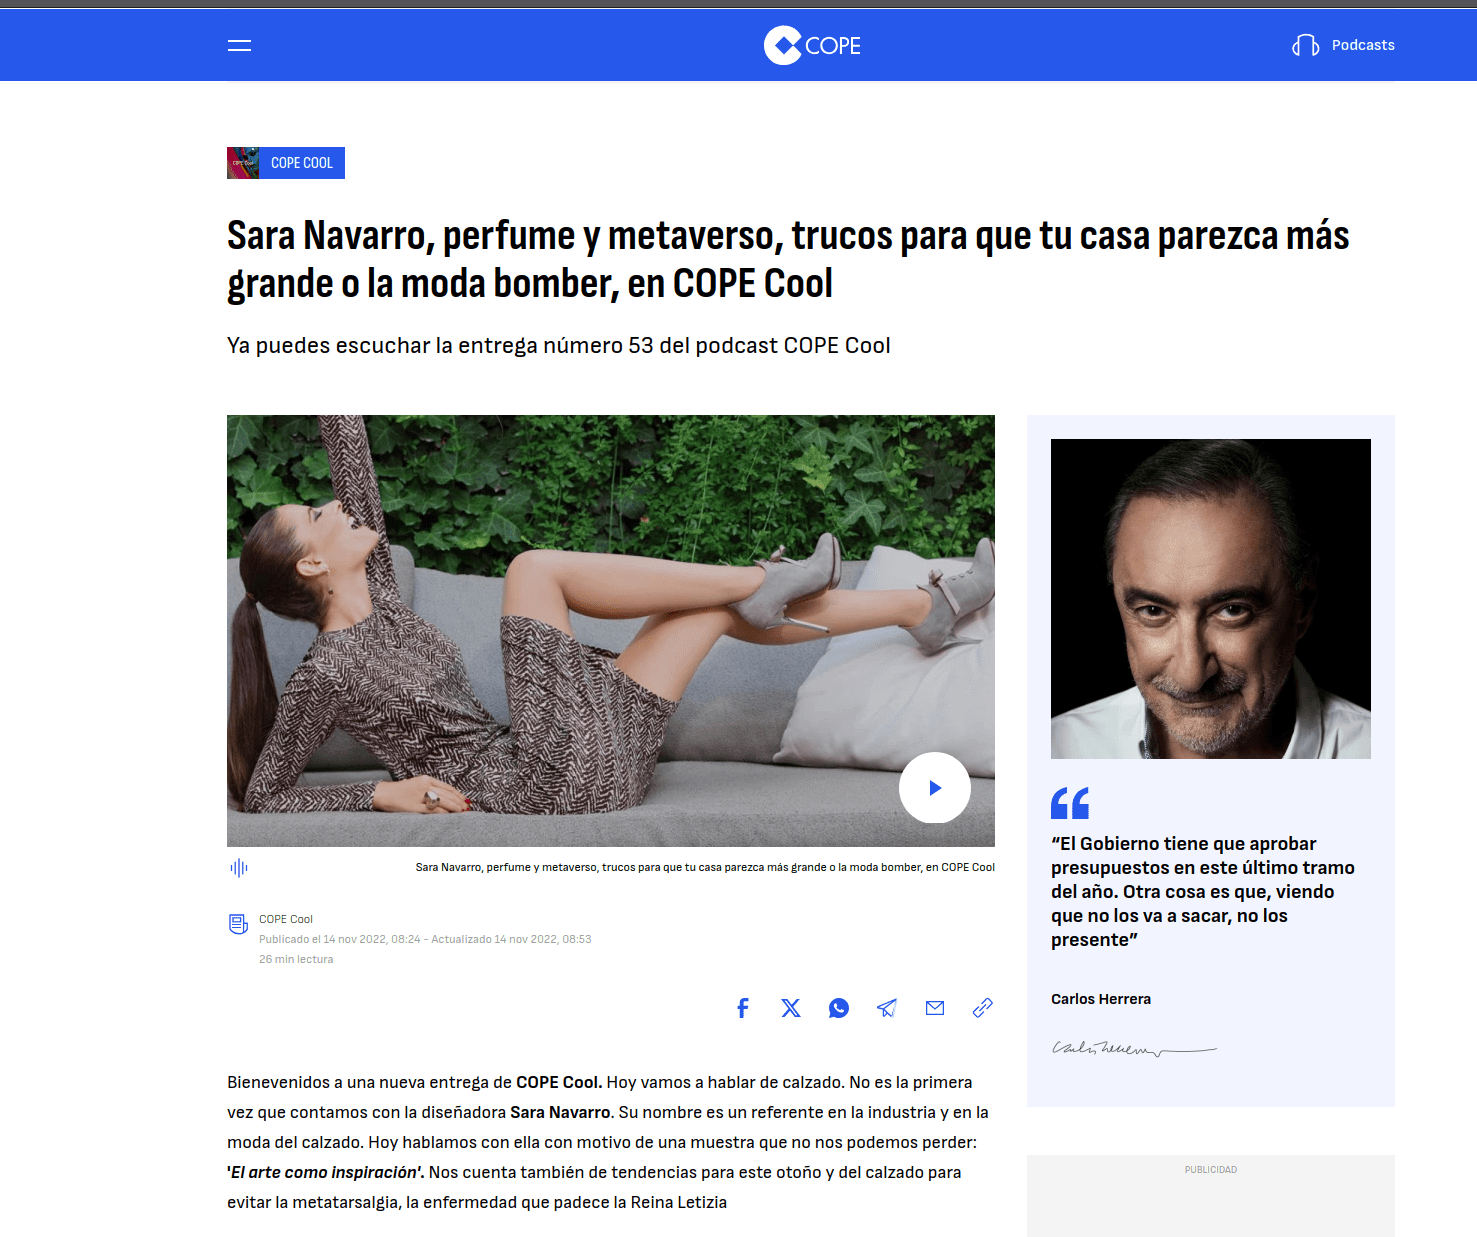1477x1237 pixels.
Task: Play the COPE Cool podcast audio
Action: pos(935,788)
